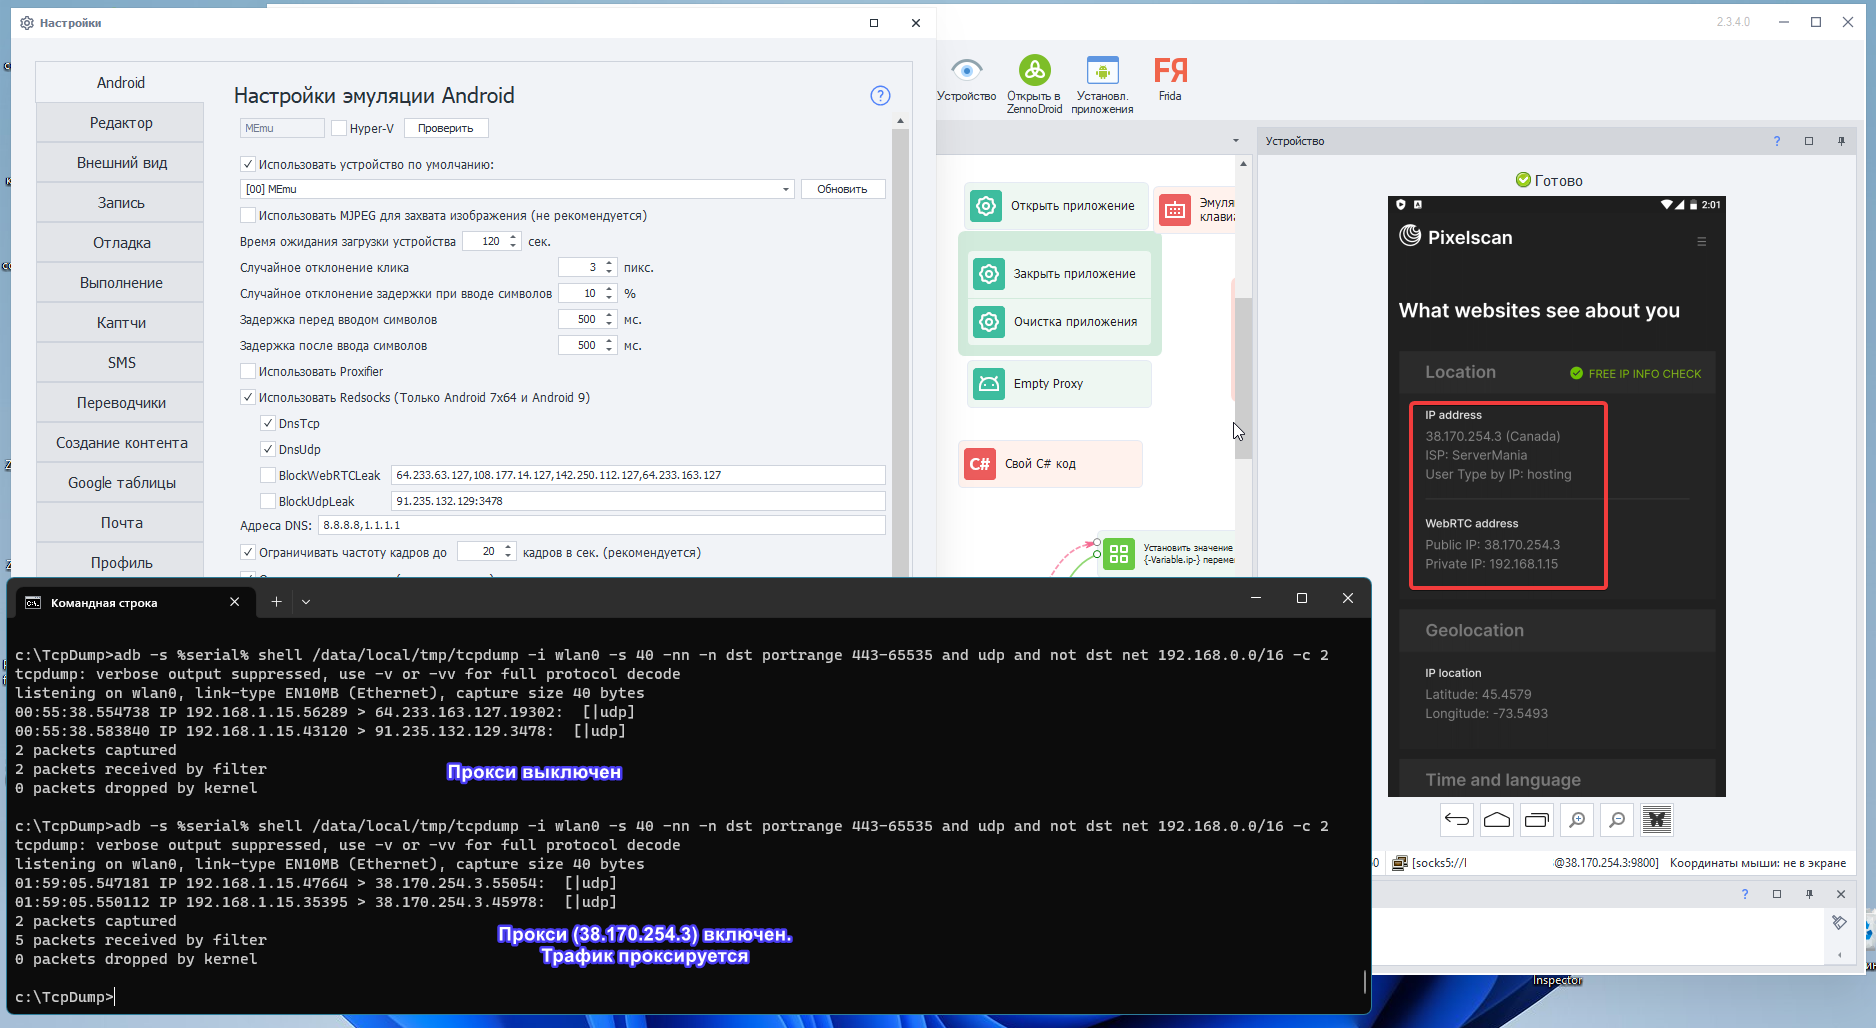Tap the recent apps button under emulator
The width and height of the screenshot is (1876, 1028).
pos(1537,820)
